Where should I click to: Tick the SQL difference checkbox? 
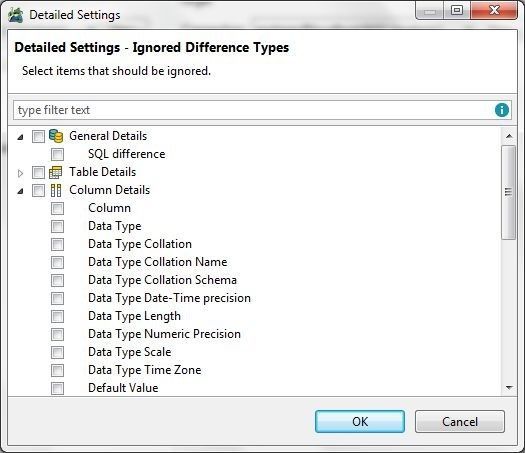point(57,154)
